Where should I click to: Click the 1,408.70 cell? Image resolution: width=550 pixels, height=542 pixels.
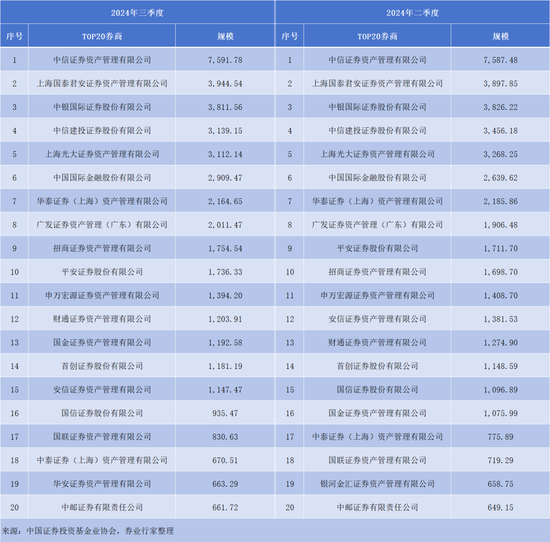(501, 295)
